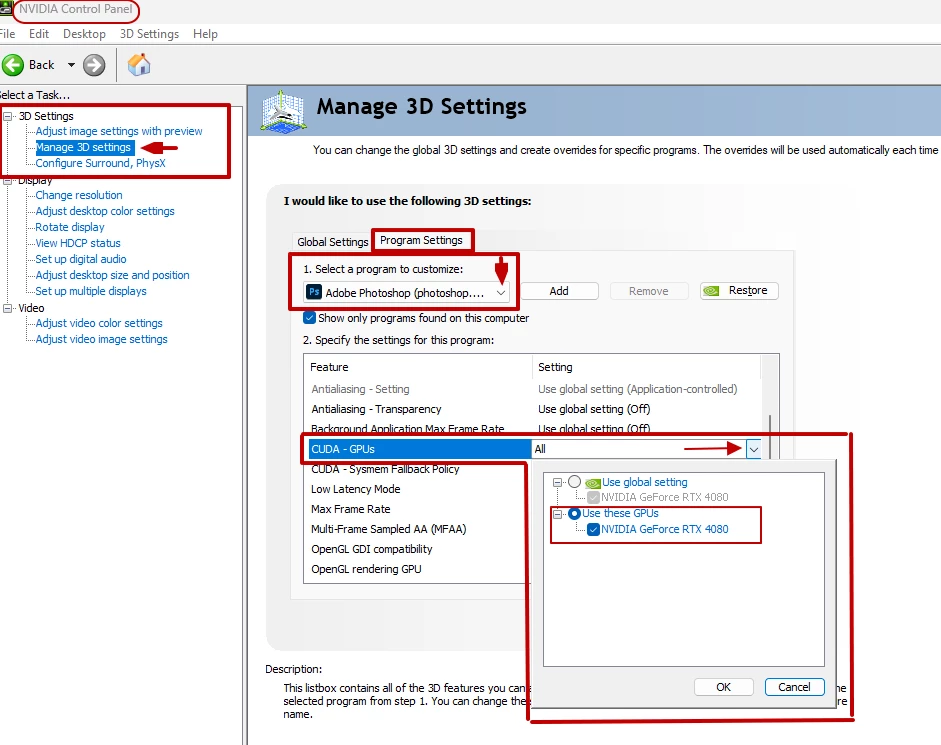941x745 pixels.
Task: Open Rotate display page
Action: [x=70, y=227]
